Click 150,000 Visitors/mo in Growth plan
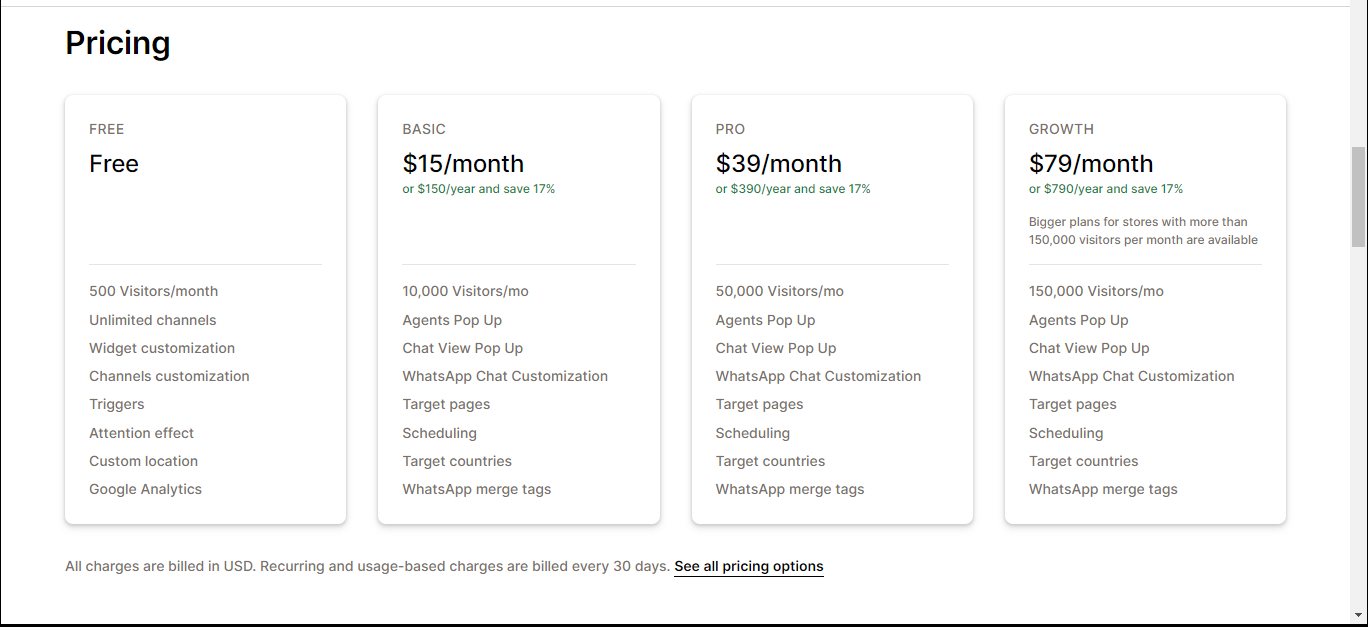This screenshot has height=627, width=1368. click(1097, 291)
